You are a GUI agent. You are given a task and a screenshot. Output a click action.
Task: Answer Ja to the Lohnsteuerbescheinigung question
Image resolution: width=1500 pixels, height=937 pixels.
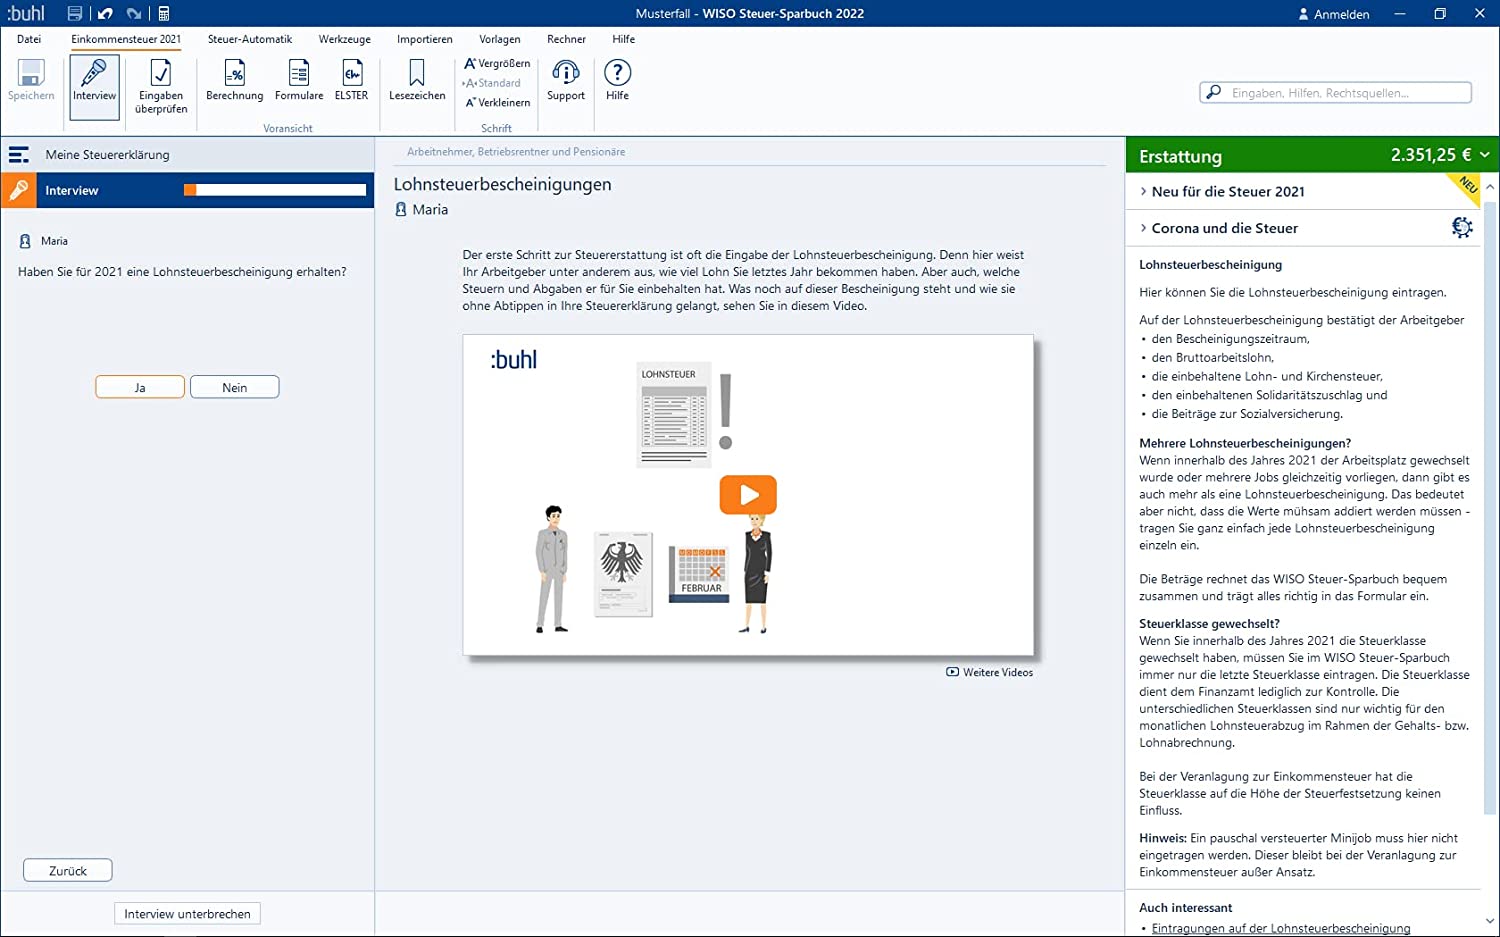(x=140, y=388)
